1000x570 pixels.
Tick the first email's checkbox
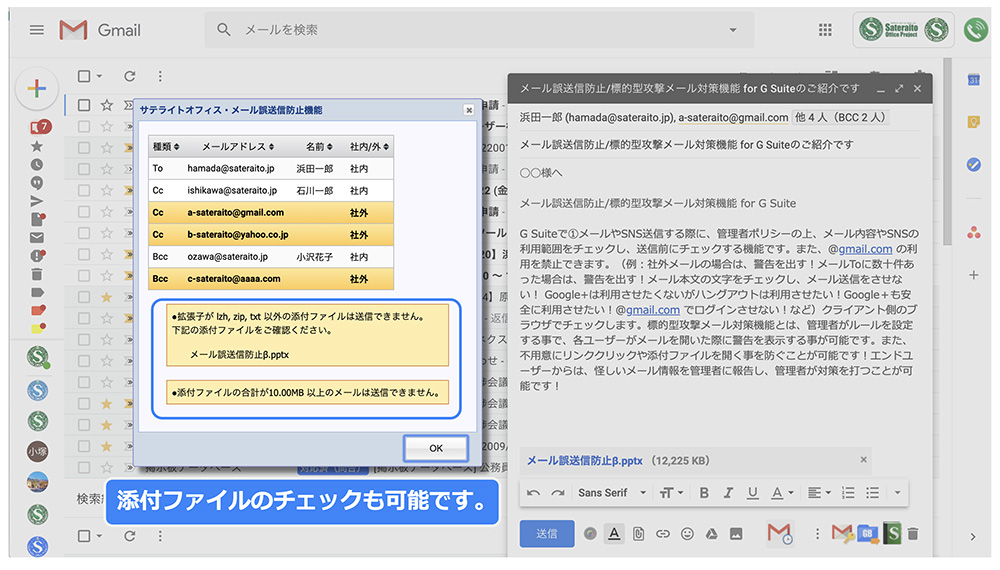click(84, 105)
